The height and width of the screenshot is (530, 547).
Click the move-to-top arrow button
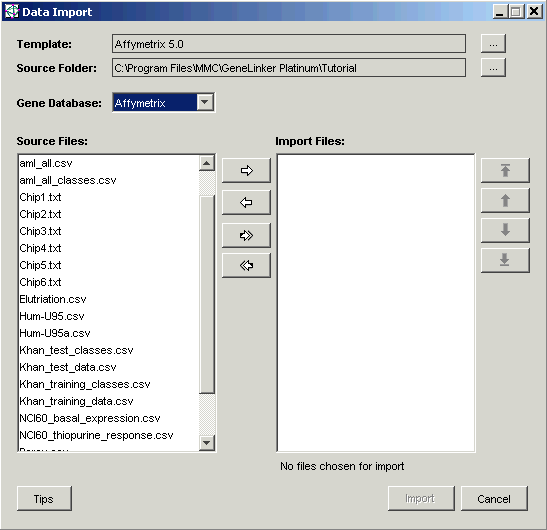505,170
